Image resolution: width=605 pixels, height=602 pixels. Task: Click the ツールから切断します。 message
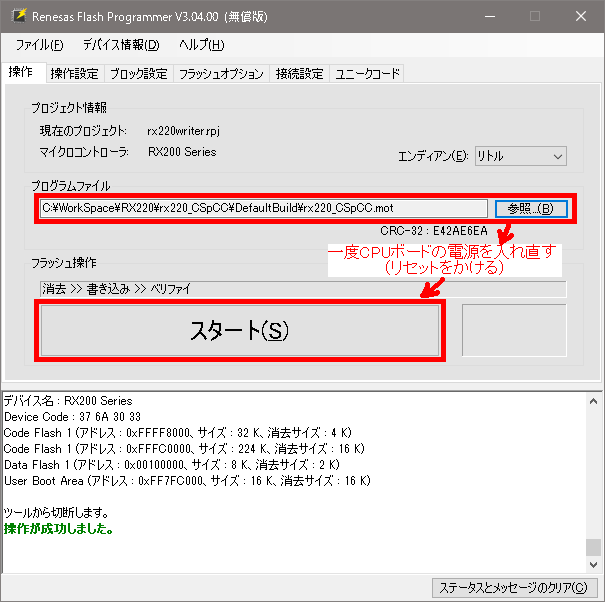[56, 513]
